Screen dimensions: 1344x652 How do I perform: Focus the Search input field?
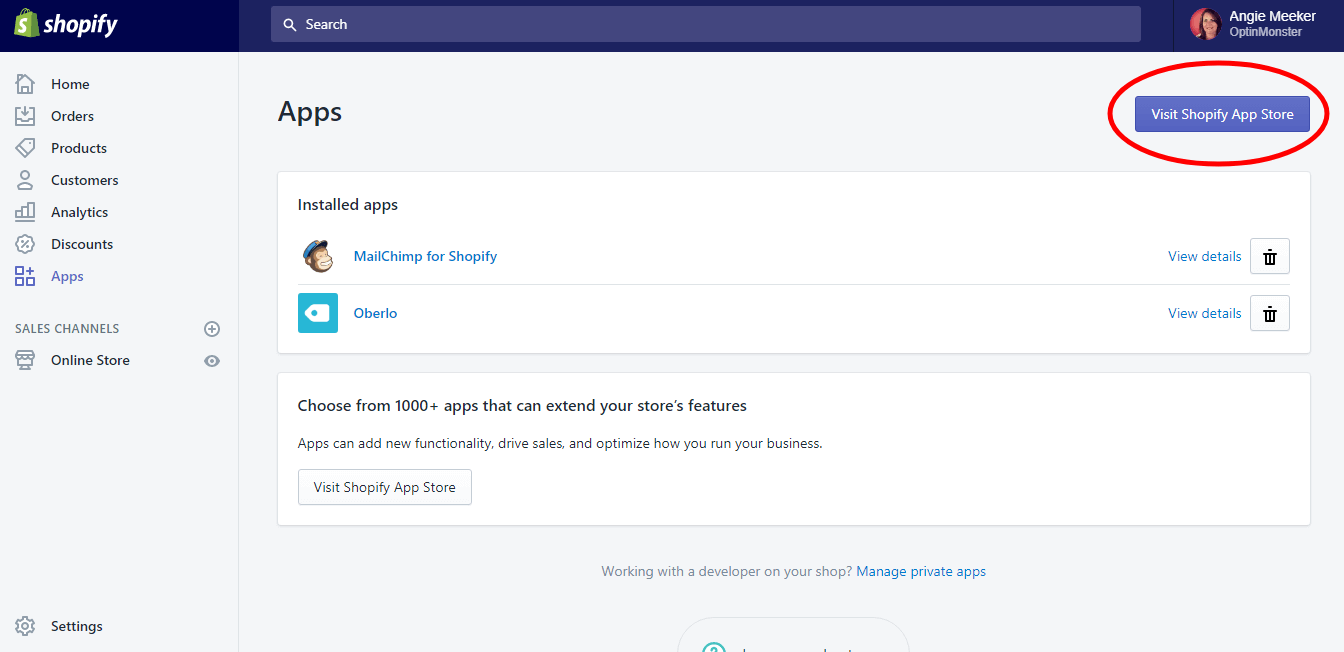click(706, 24)
